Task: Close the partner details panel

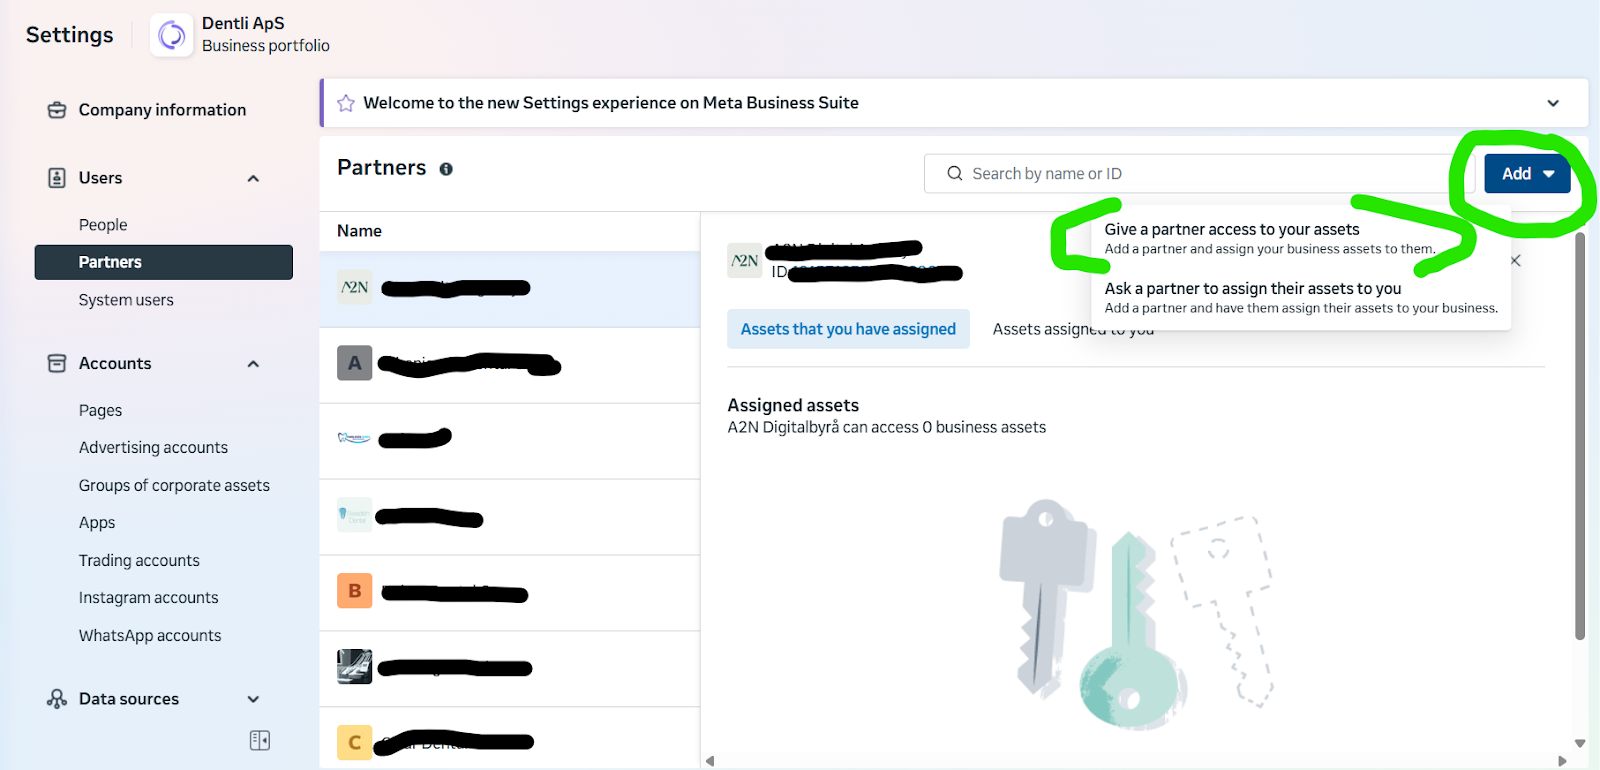Action: (1516, 261)
